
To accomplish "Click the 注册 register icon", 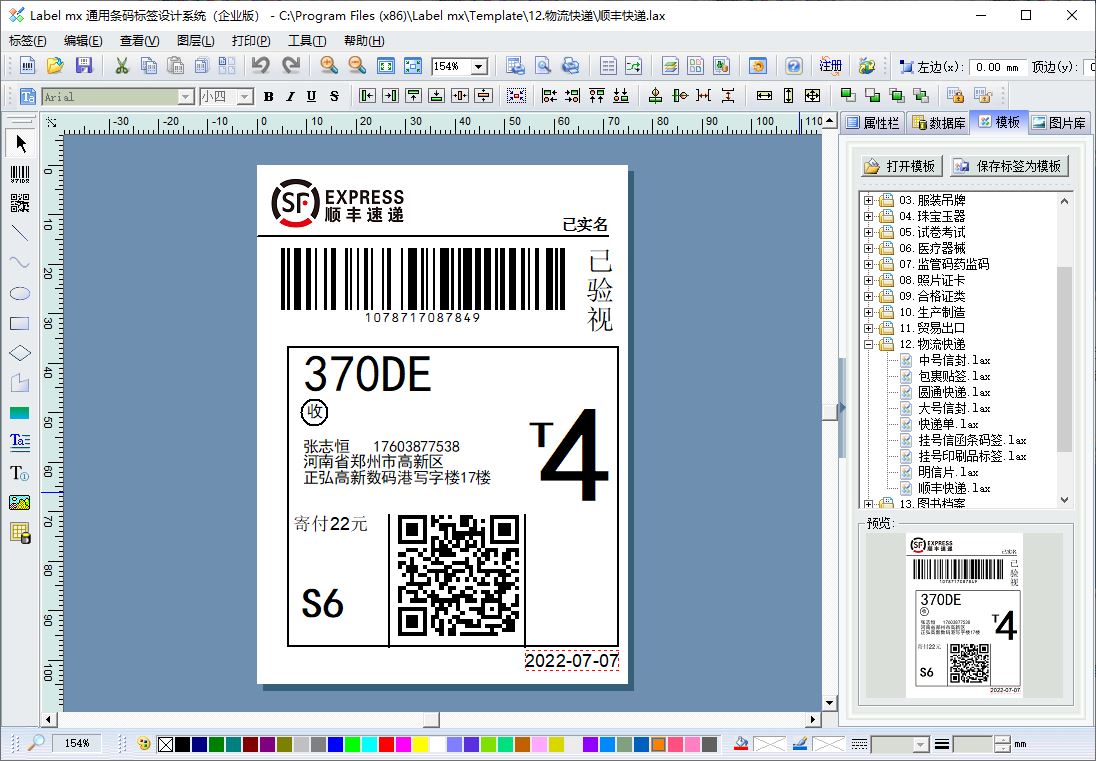I will 830,66.
